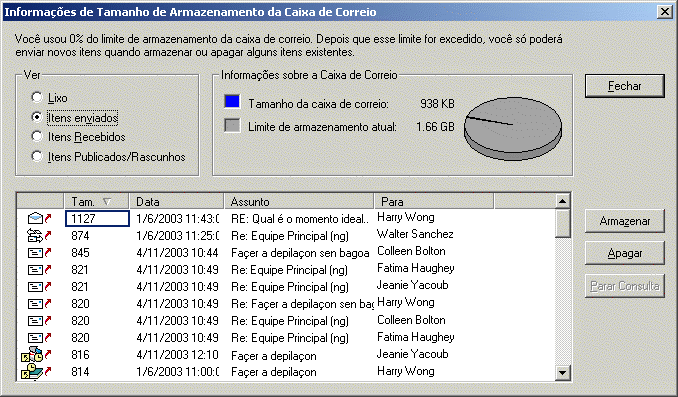Click the Data column header
The image size is (678, 397).
pos(176,202)
